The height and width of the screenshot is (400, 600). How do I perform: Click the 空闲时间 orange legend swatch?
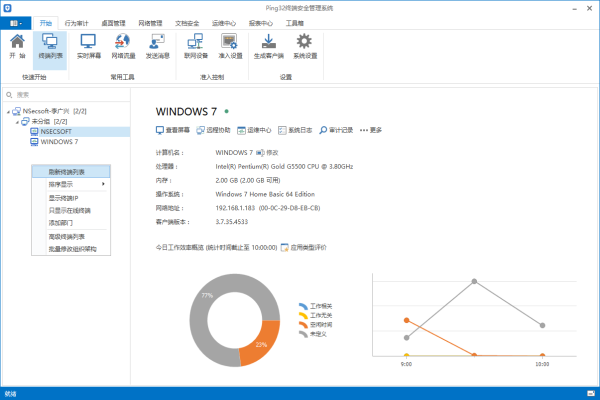click(303, 325)
